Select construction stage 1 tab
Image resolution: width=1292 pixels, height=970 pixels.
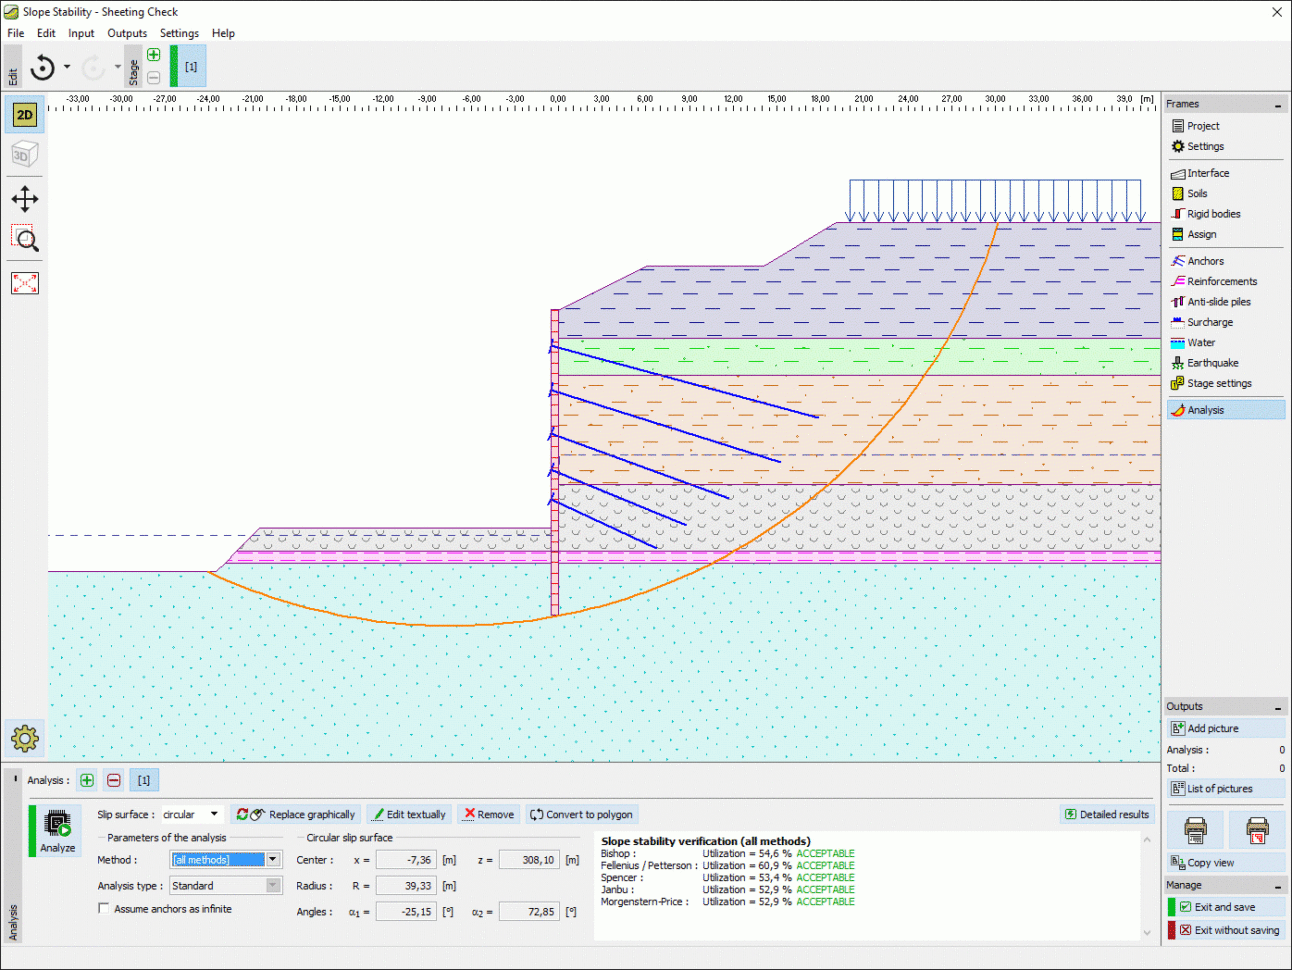(x=191, y=67)
